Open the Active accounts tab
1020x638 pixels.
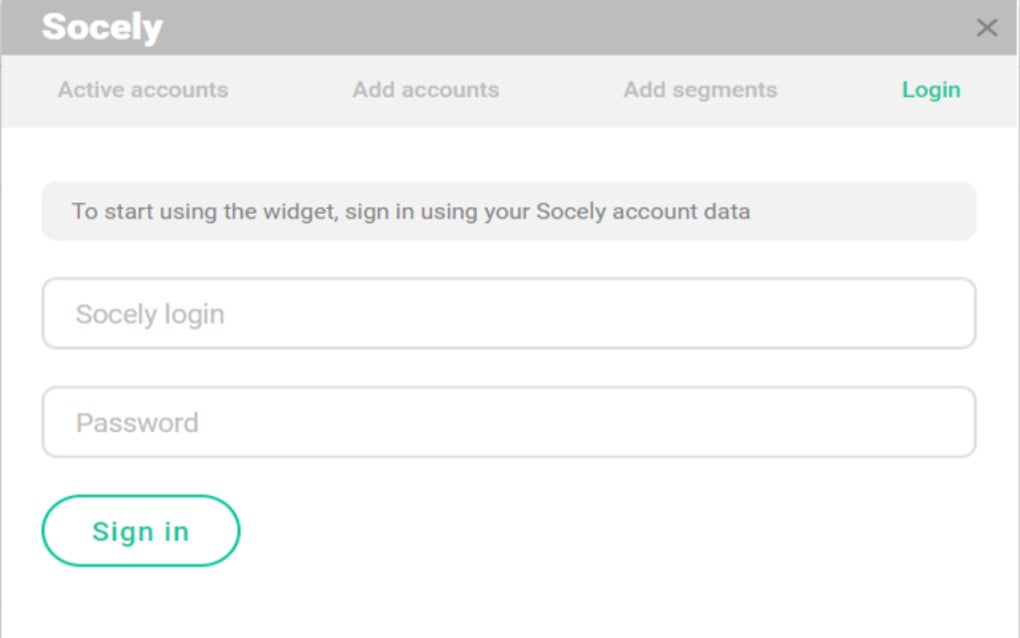tap(143, 90)
